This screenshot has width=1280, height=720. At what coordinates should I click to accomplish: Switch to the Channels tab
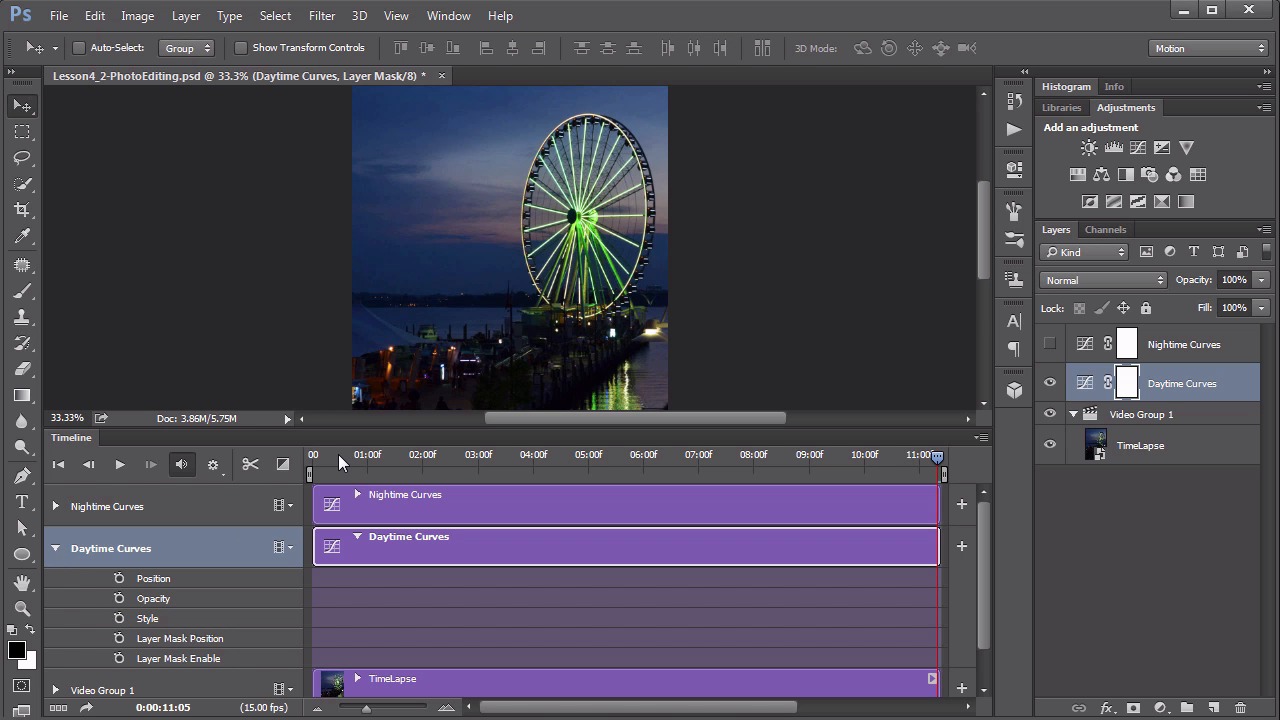1105,229
